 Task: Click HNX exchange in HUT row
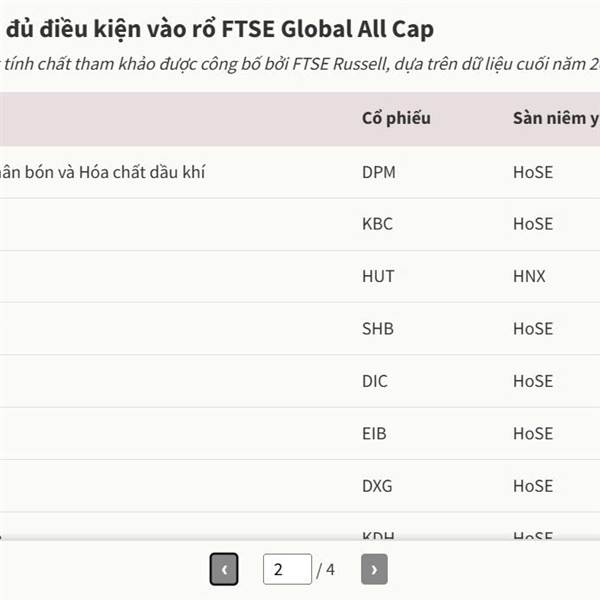point(530,276)
